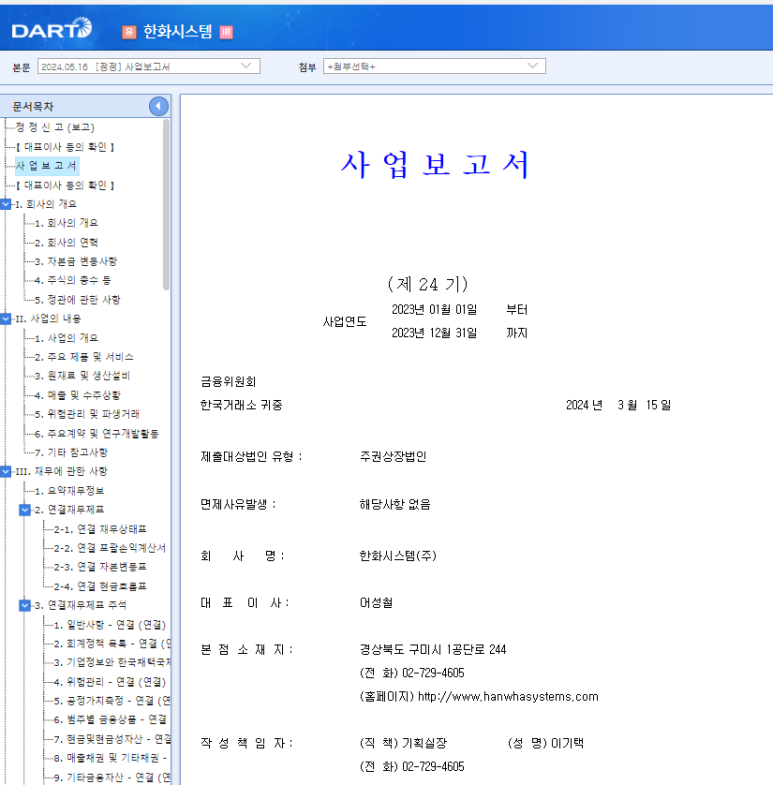Viewport: 773px width, 785px height.
Task: Click the 사 업 보 고 서 document title
Action: pyautogui.click(x=435, y=165)
